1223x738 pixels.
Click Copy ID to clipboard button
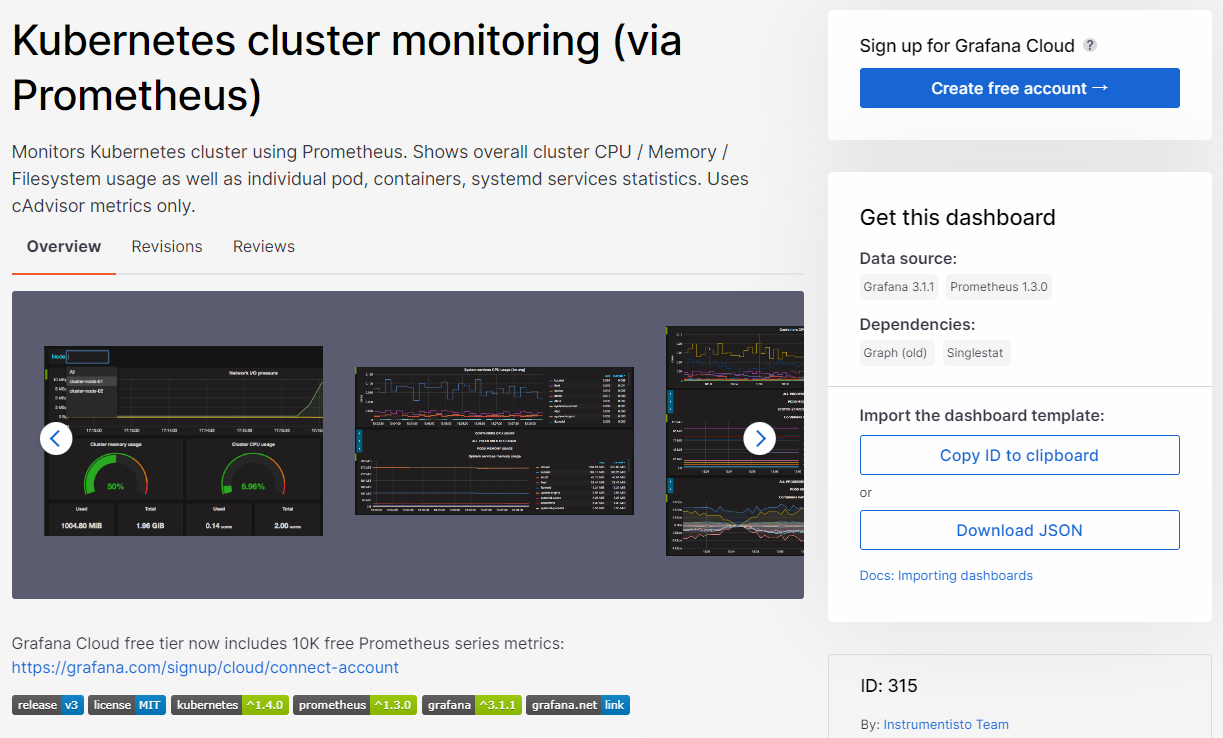1019,455
